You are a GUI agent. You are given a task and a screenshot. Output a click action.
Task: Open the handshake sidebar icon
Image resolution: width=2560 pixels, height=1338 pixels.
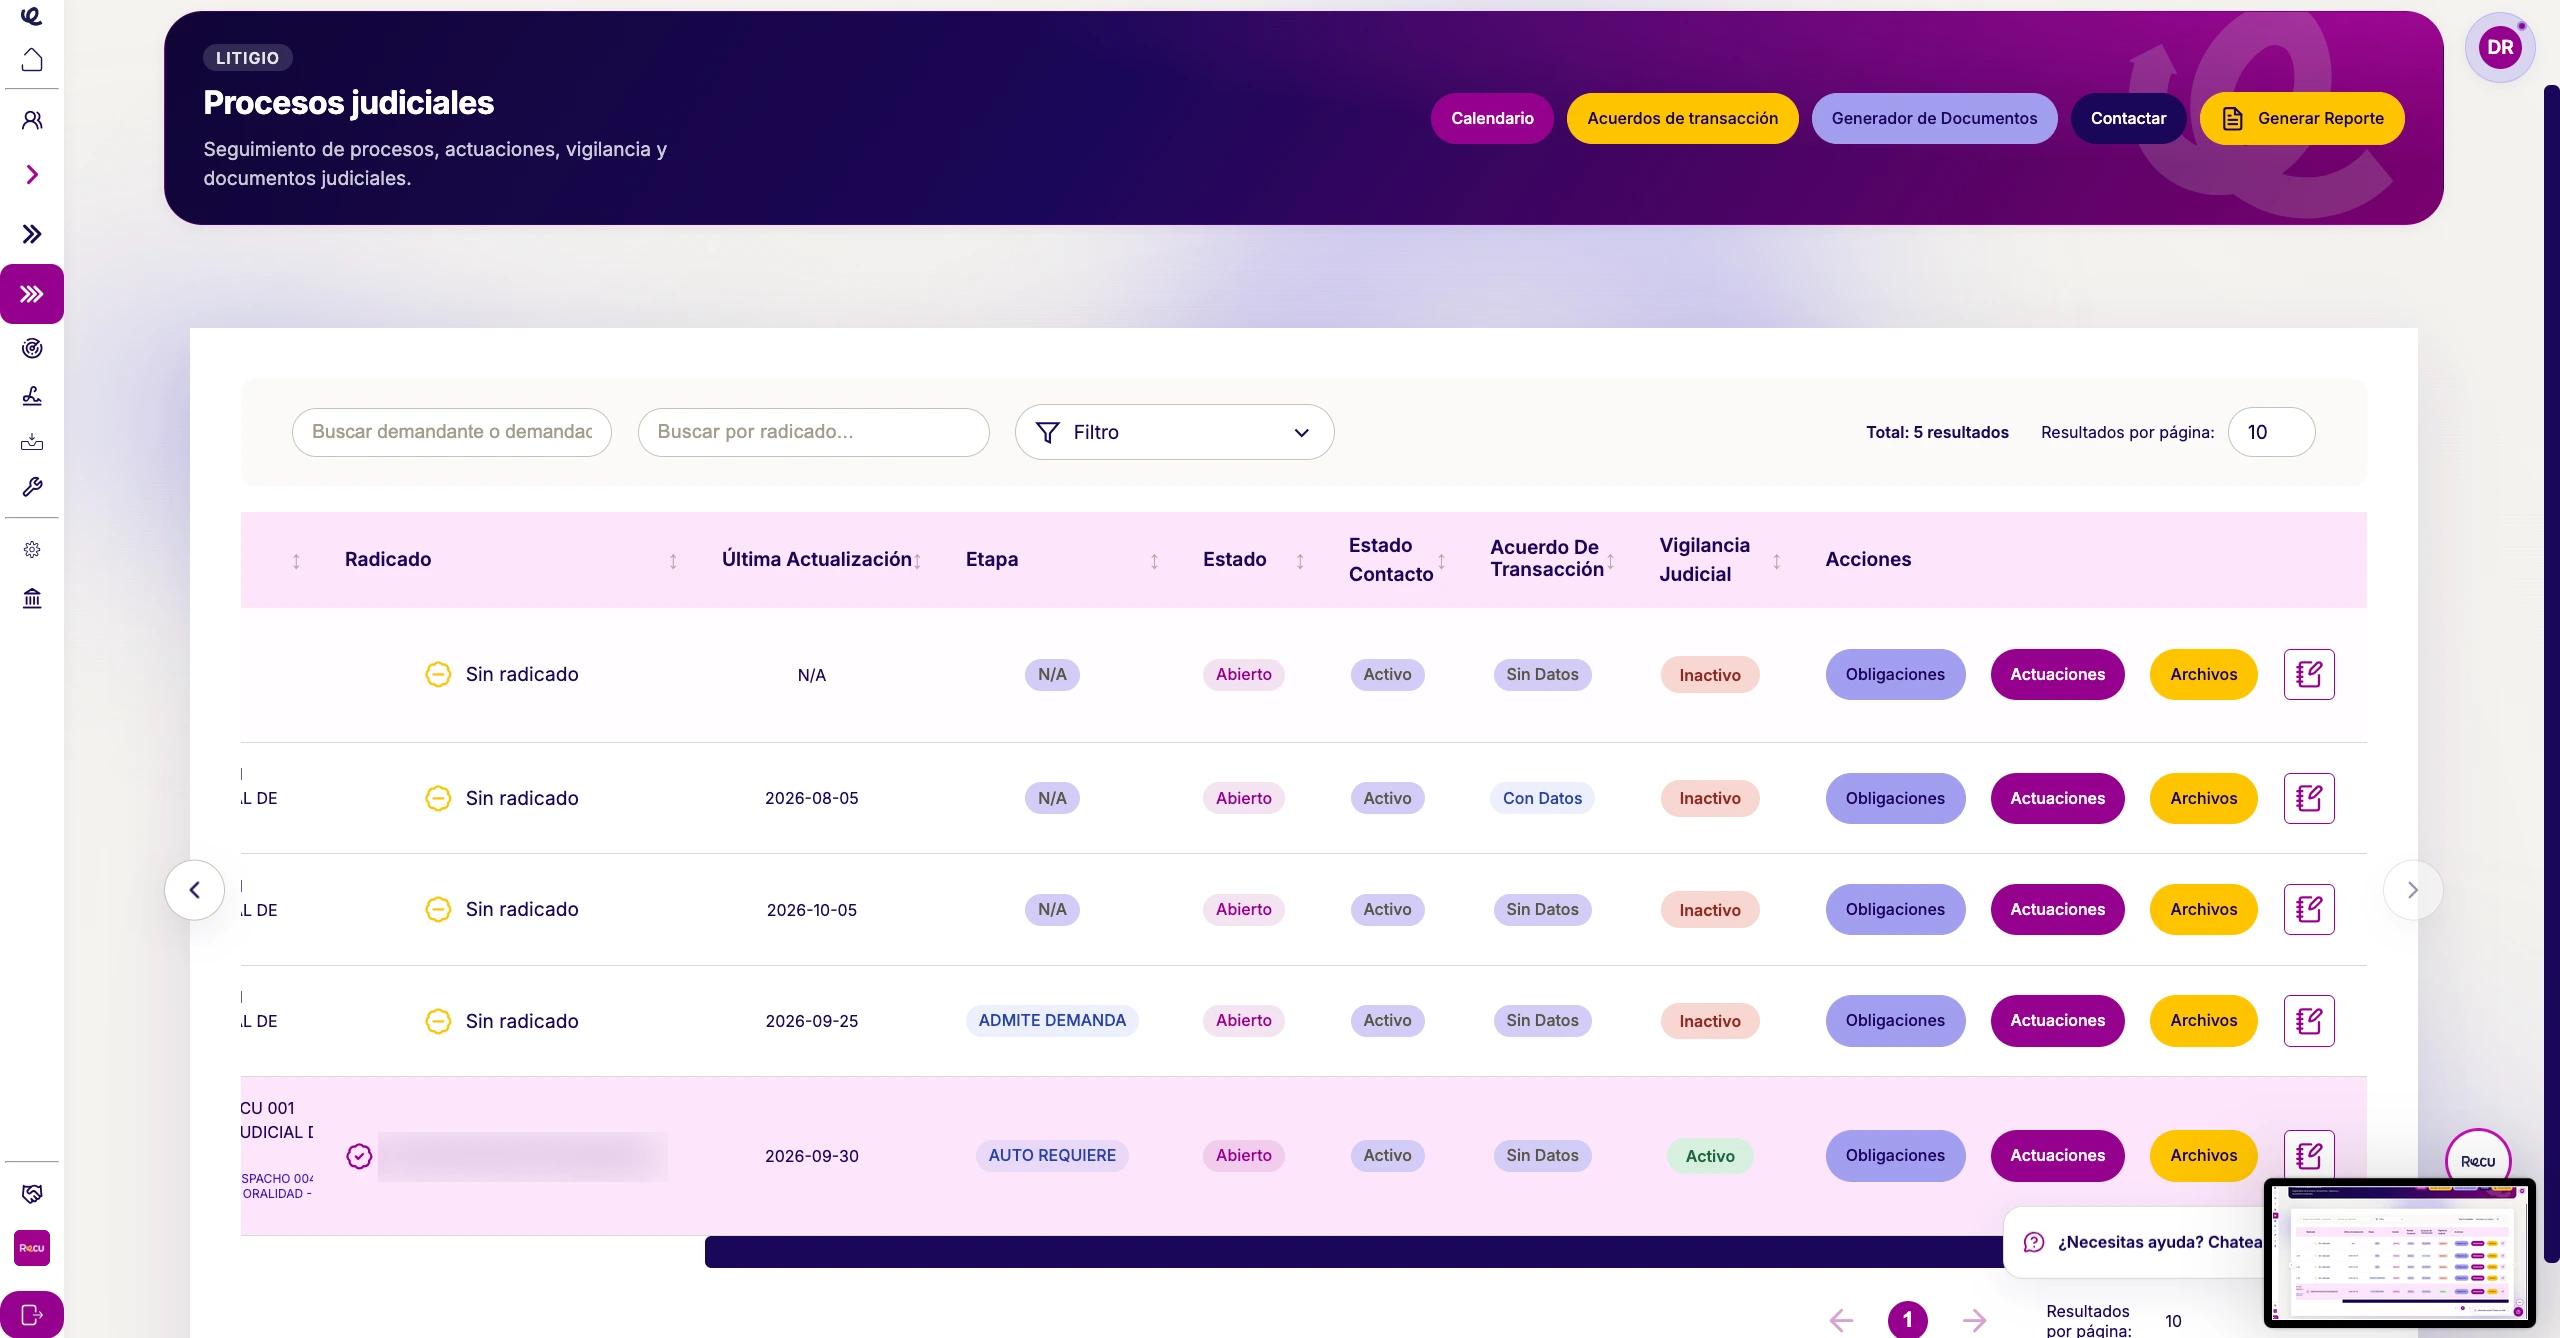tap(32, 1193)
